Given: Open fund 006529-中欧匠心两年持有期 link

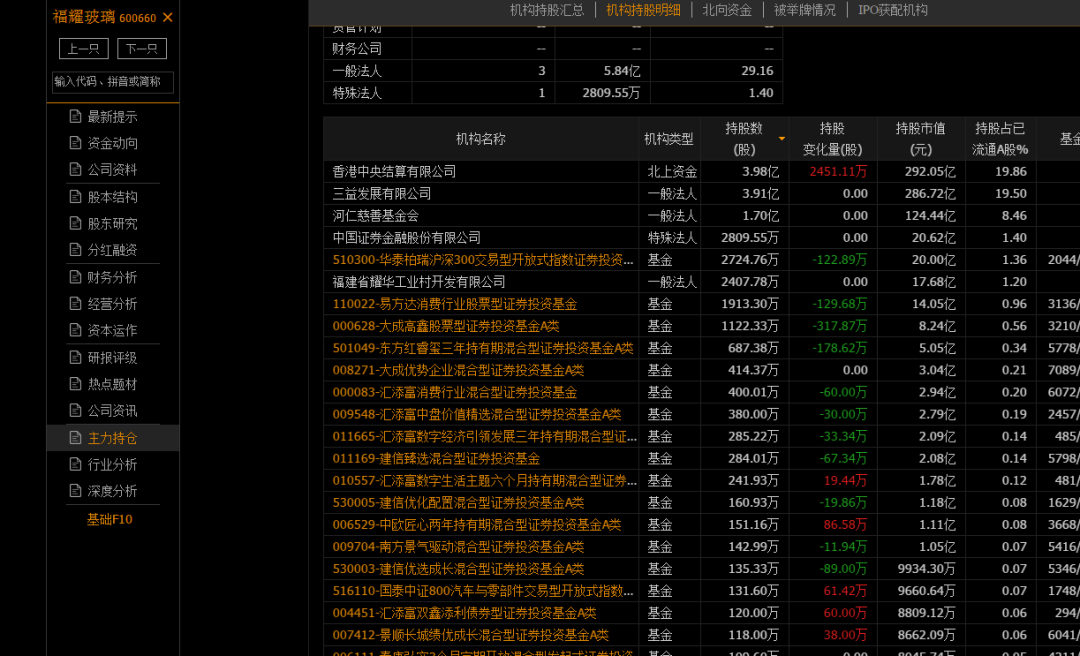Looking at the screenshot, I should point(477,524).
